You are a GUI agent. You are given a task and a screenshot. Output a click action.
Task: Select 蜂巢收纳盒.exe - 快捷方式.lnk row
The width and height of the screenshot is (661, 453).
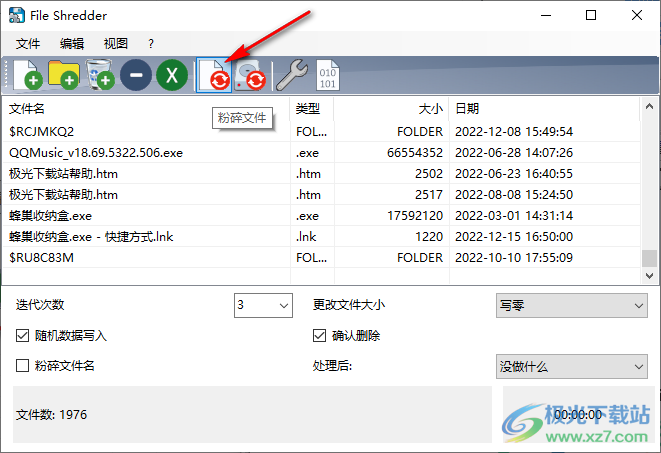[x=322, y=236]
